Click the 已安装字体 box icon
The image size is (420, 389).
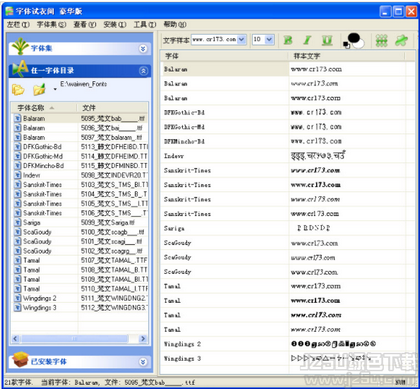pos(20,360)
